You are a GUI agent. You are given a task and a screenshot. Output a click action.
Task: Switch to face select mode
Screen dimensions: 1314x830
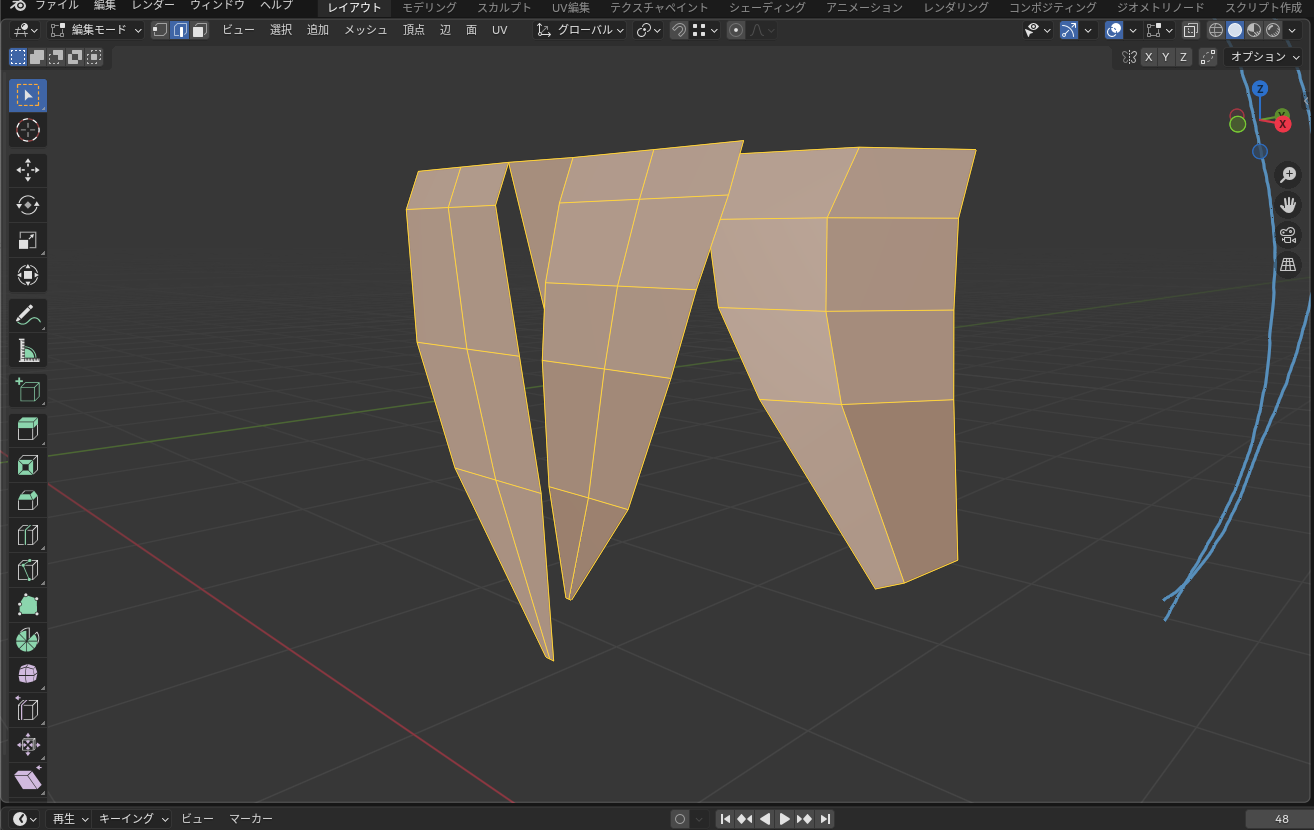coord(200,30)
